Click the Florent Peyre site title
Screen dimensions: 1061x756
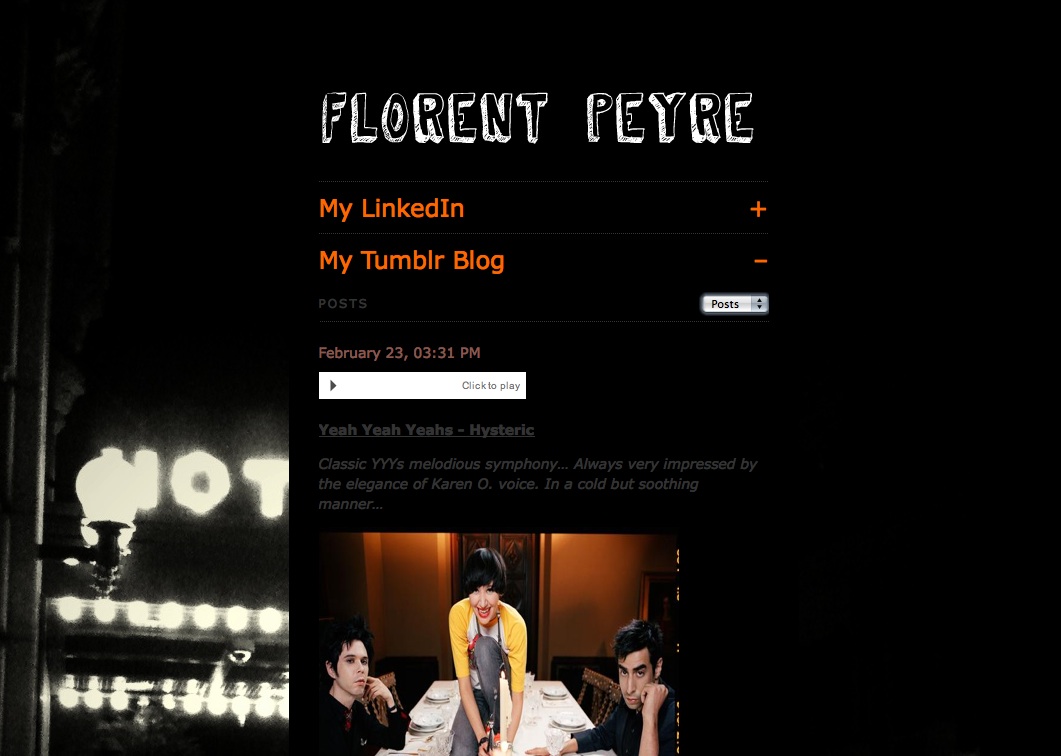(537, 118)
